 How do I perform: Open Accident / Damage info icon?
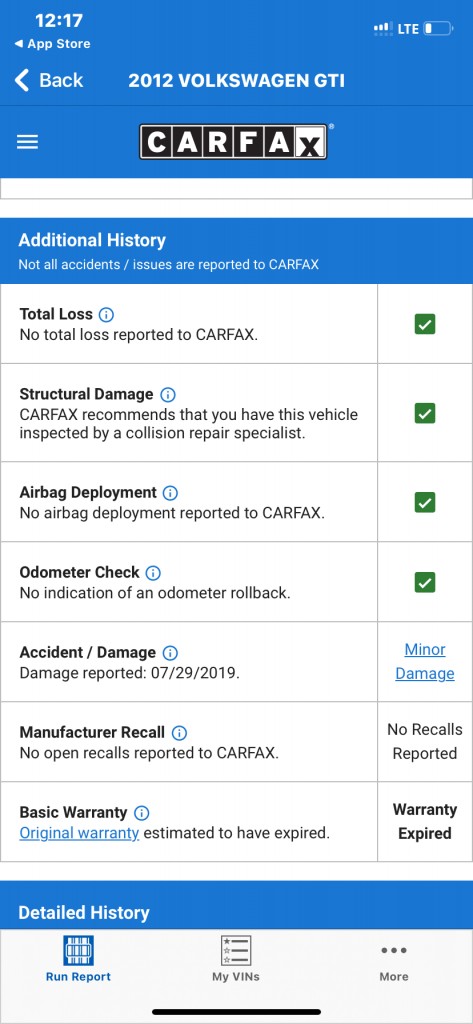pos(170,652)
